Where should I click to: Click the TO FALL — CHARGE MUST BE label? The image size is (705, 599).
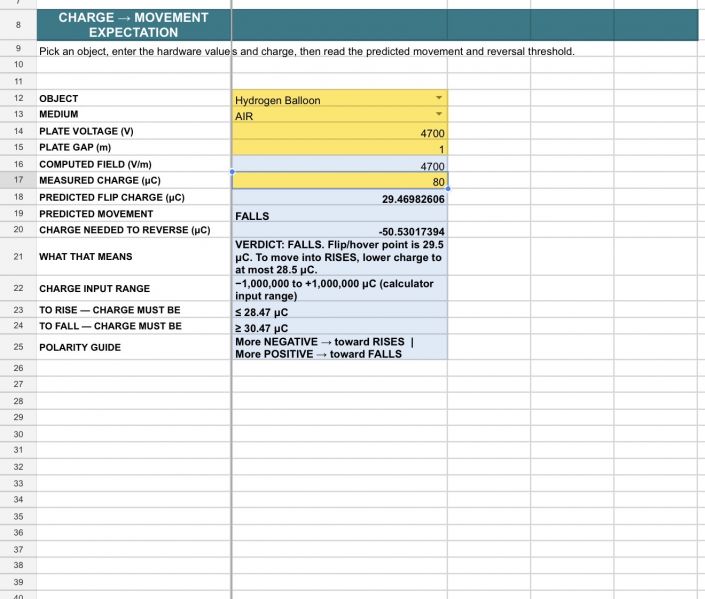[x=111, y=326]
